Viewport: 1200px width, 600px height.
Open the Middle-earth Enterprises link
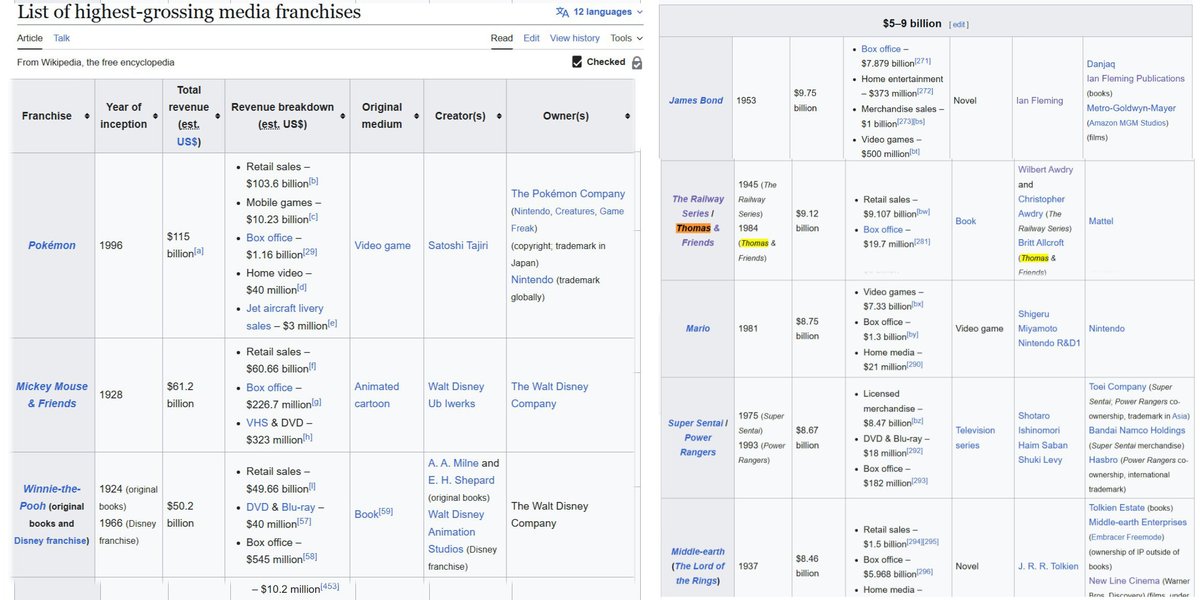tap(1136, 522)
